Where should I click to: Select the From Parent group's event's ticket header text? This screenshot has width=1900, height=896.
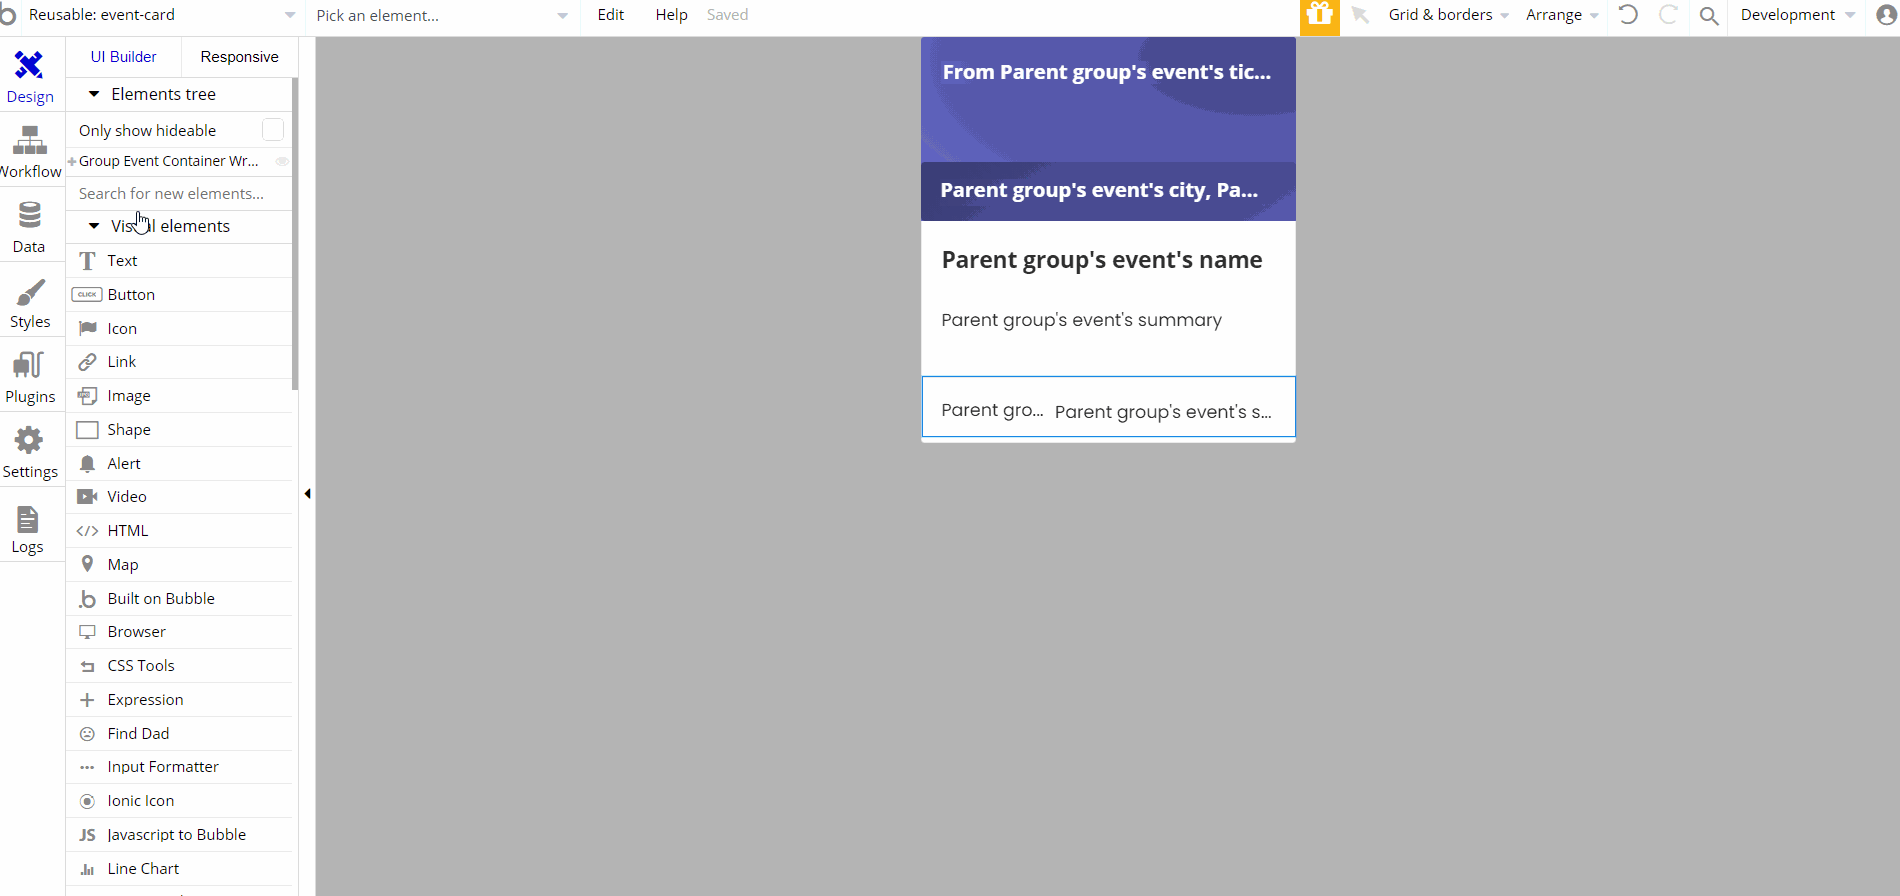pos(1107,72)
